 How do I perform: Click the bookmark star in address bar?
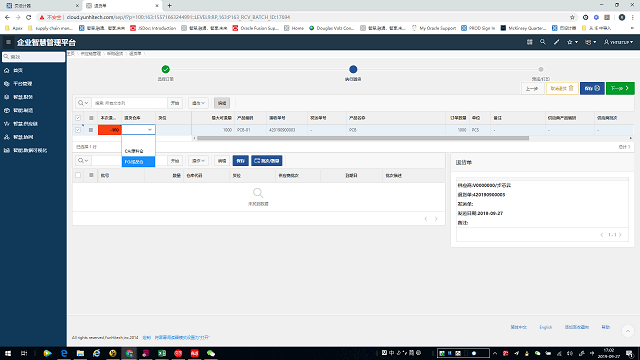[572, 17]
